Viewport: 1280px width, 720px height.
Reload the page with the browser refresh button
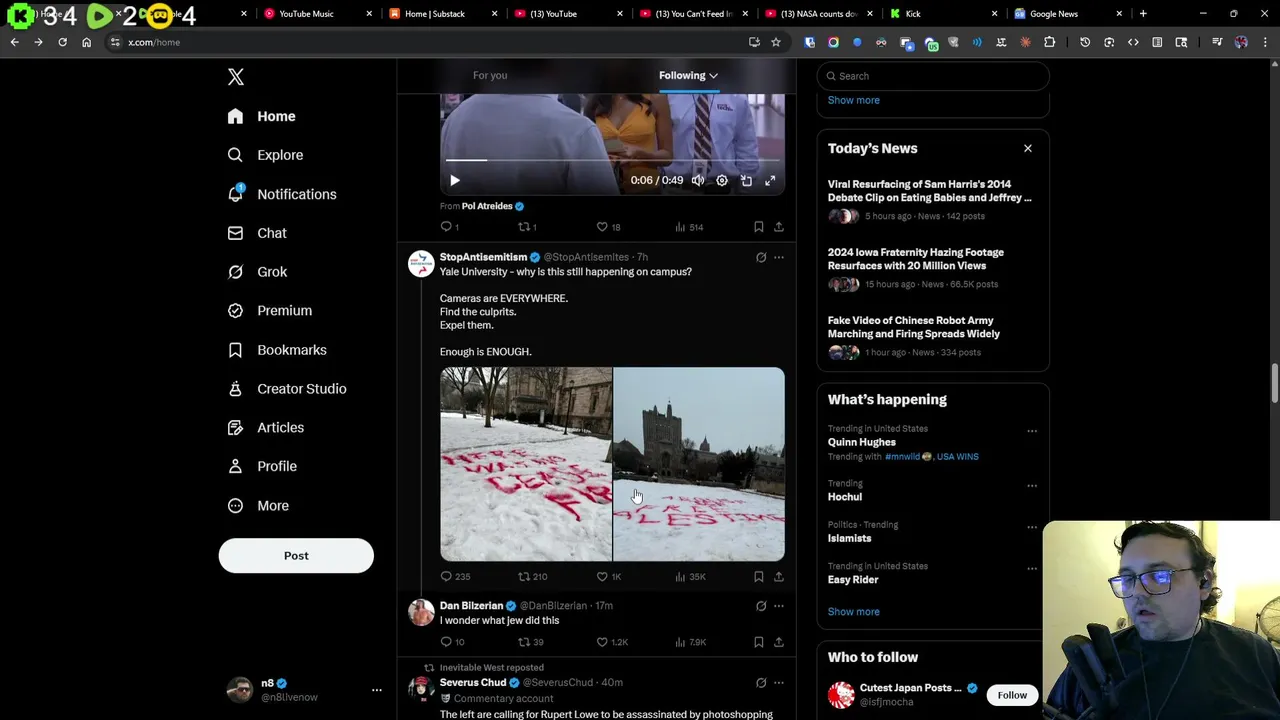[x=62, y=42]
